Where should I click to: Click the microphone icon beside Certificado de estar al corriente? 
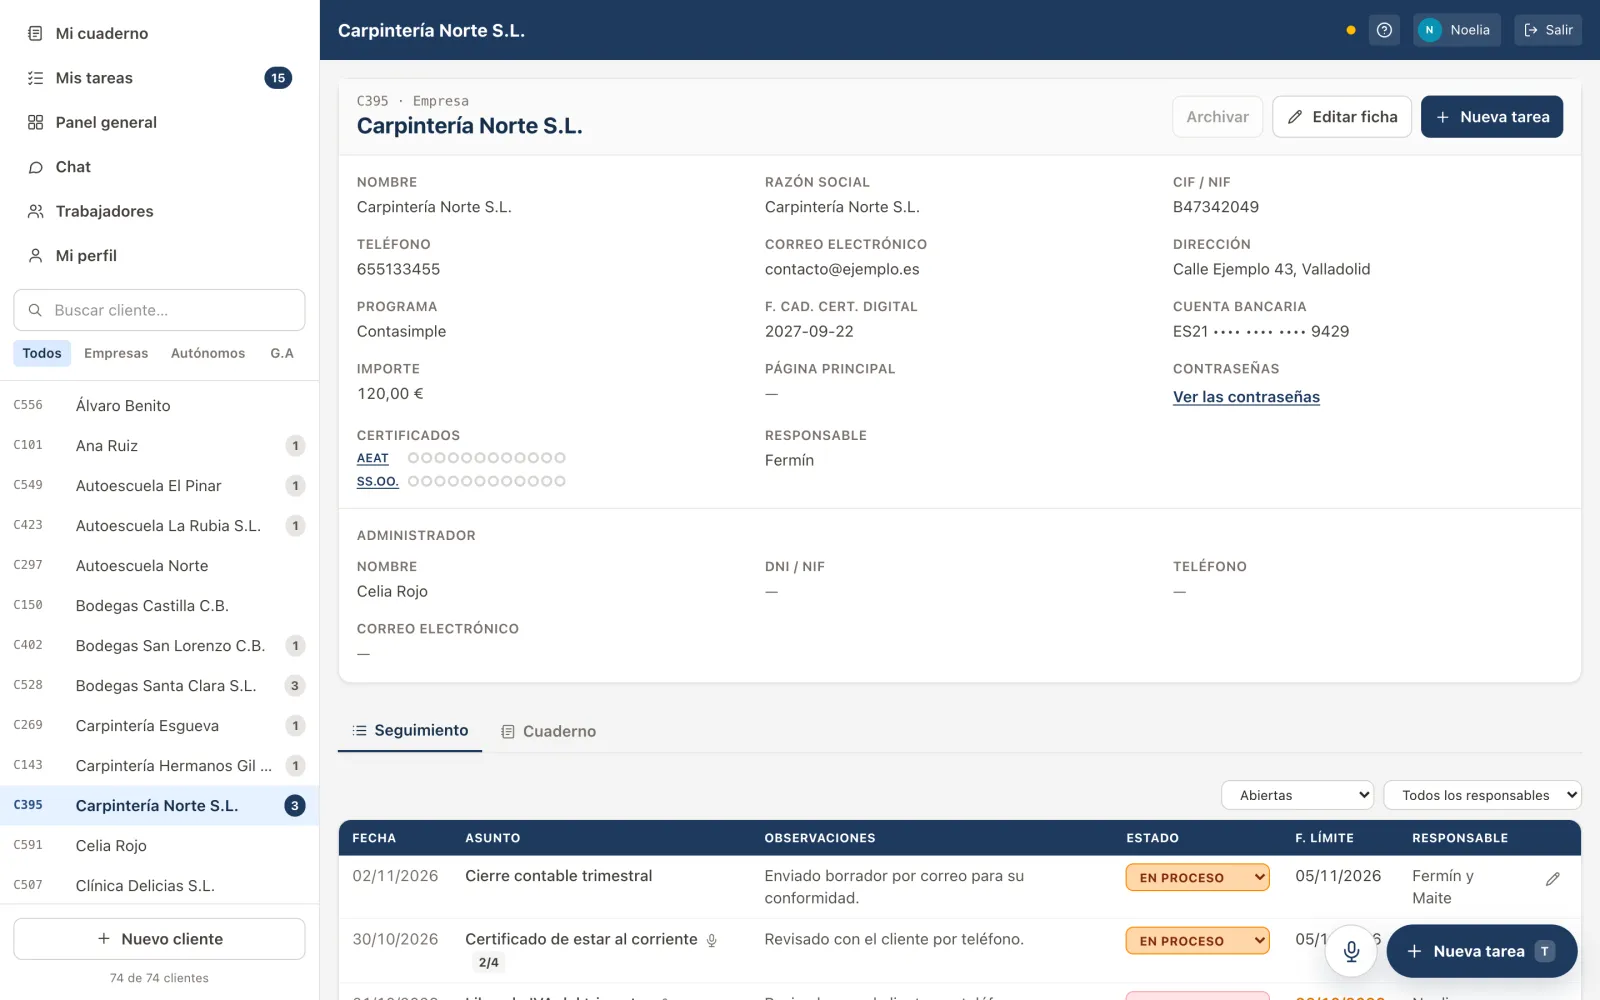tap(712, 940)
